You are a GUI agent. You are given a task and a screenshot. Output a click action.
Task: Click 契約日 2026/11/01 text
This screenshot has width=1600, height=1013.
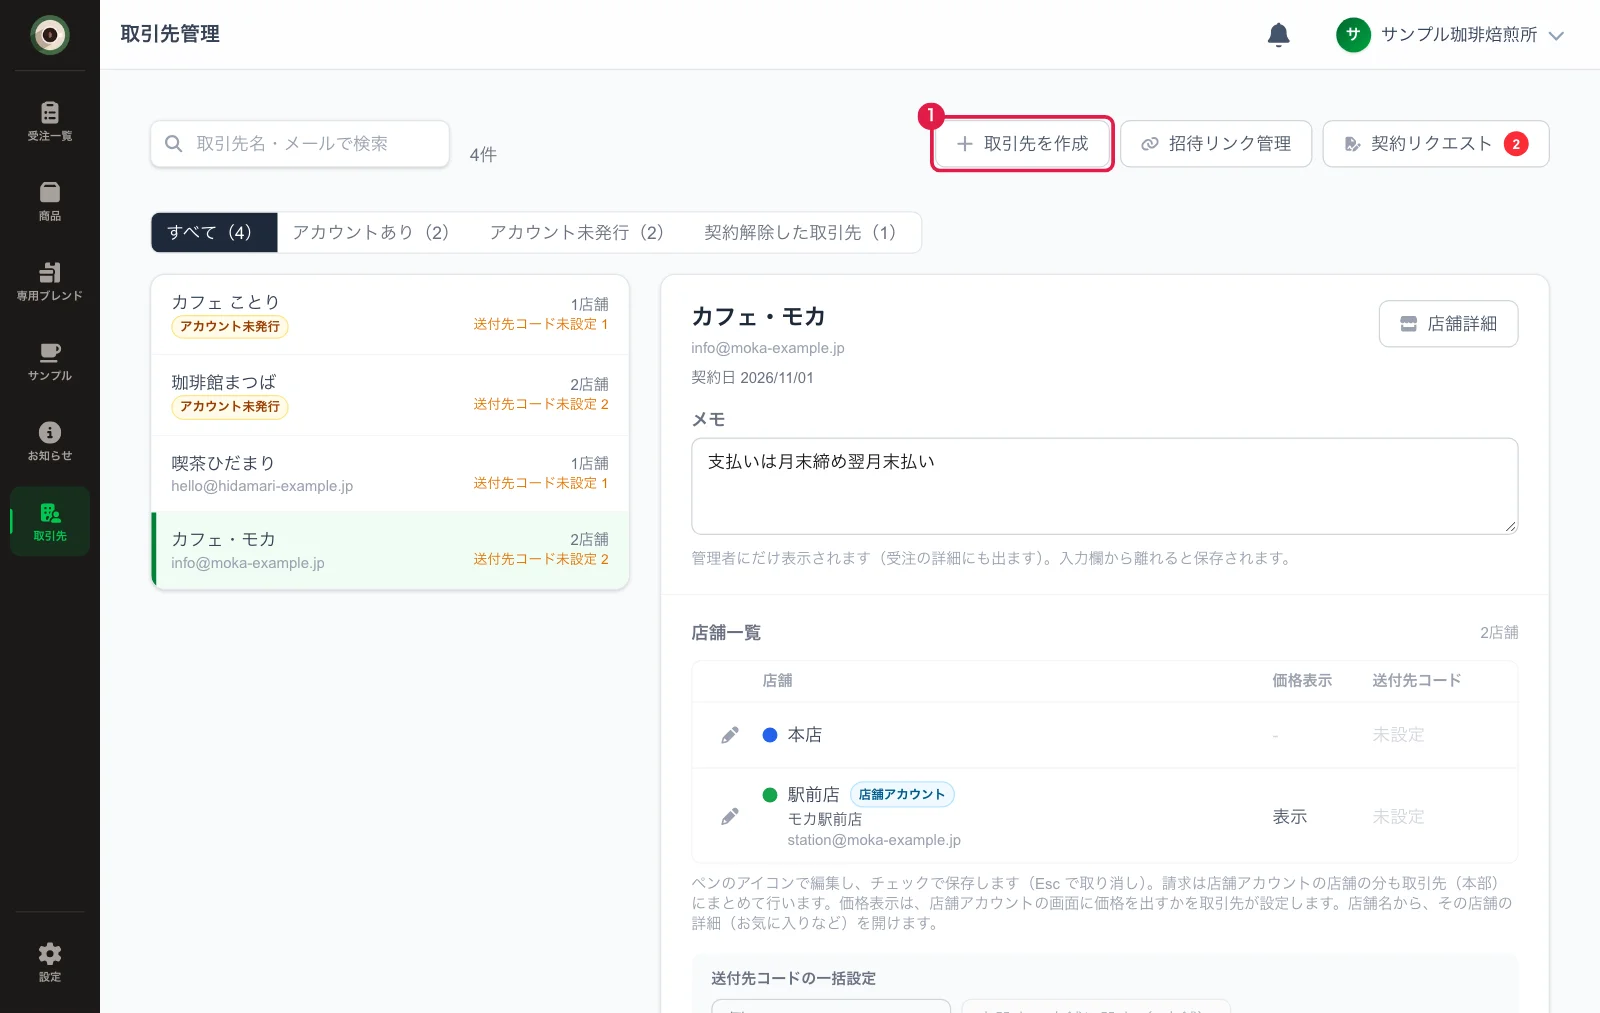tap(752, 378)
